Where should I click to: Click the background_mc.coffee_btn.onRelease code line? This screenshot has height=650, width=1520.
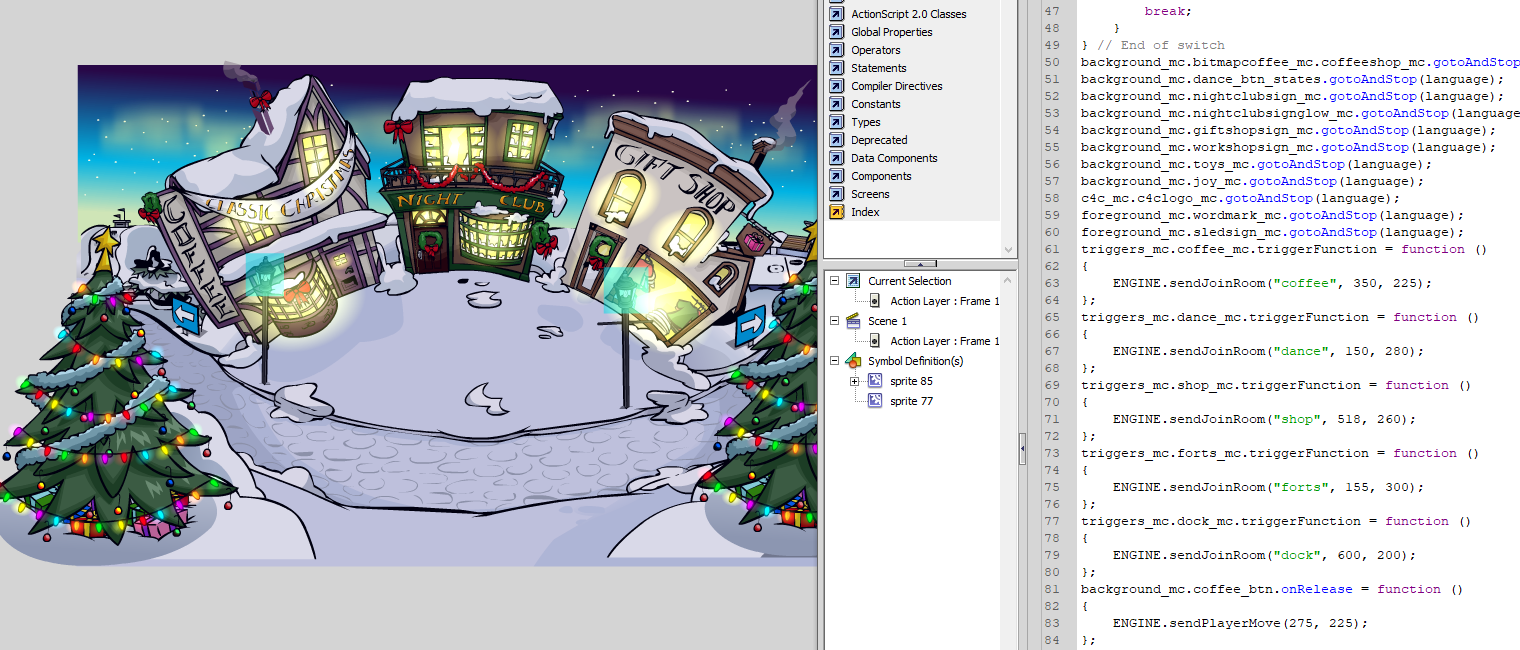(x=1272, y=589)
